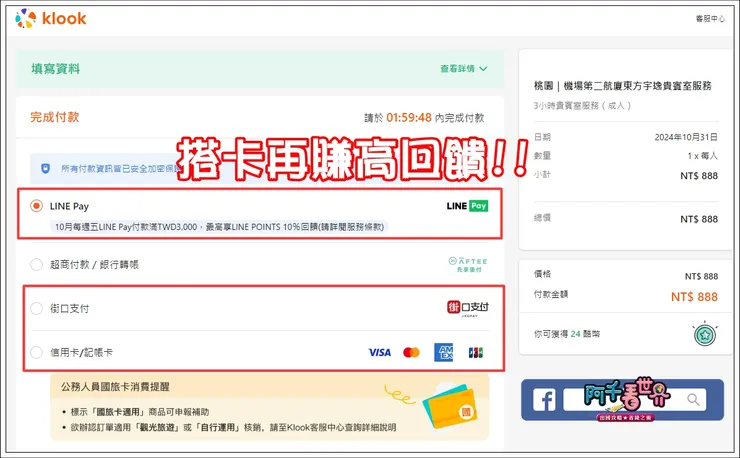740x458 pixels.
Task: Click the 街口支付 JKOPAY logo
Action: [468, 308]
